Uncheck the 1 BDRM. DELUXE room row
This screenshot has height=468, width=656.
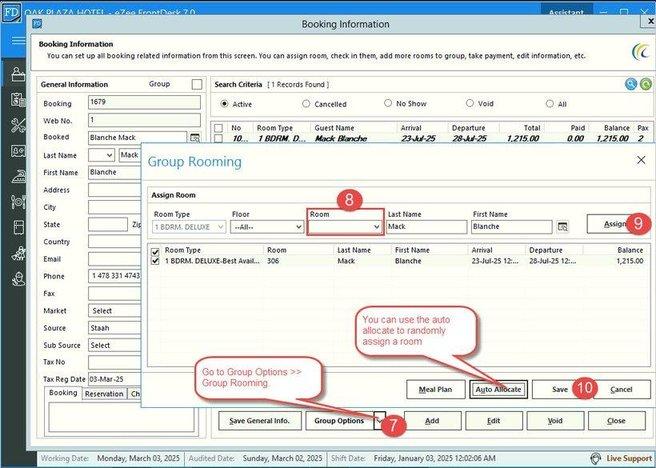coord(155,261)
